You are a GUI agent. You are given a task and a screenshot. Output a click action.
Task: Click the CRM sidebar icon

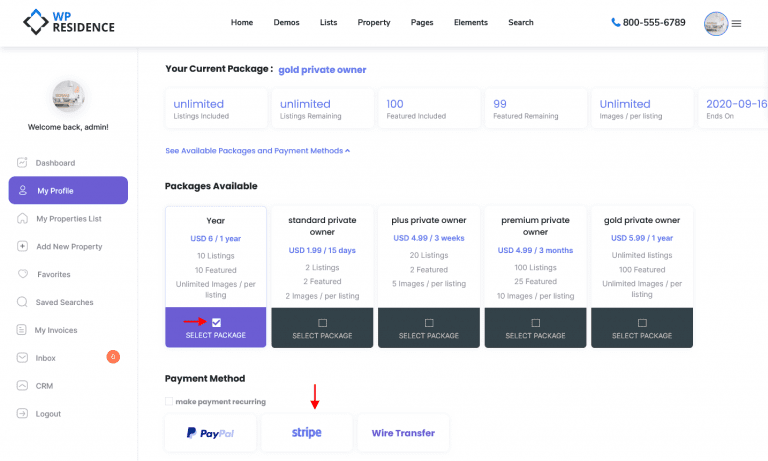pos(22,386)
